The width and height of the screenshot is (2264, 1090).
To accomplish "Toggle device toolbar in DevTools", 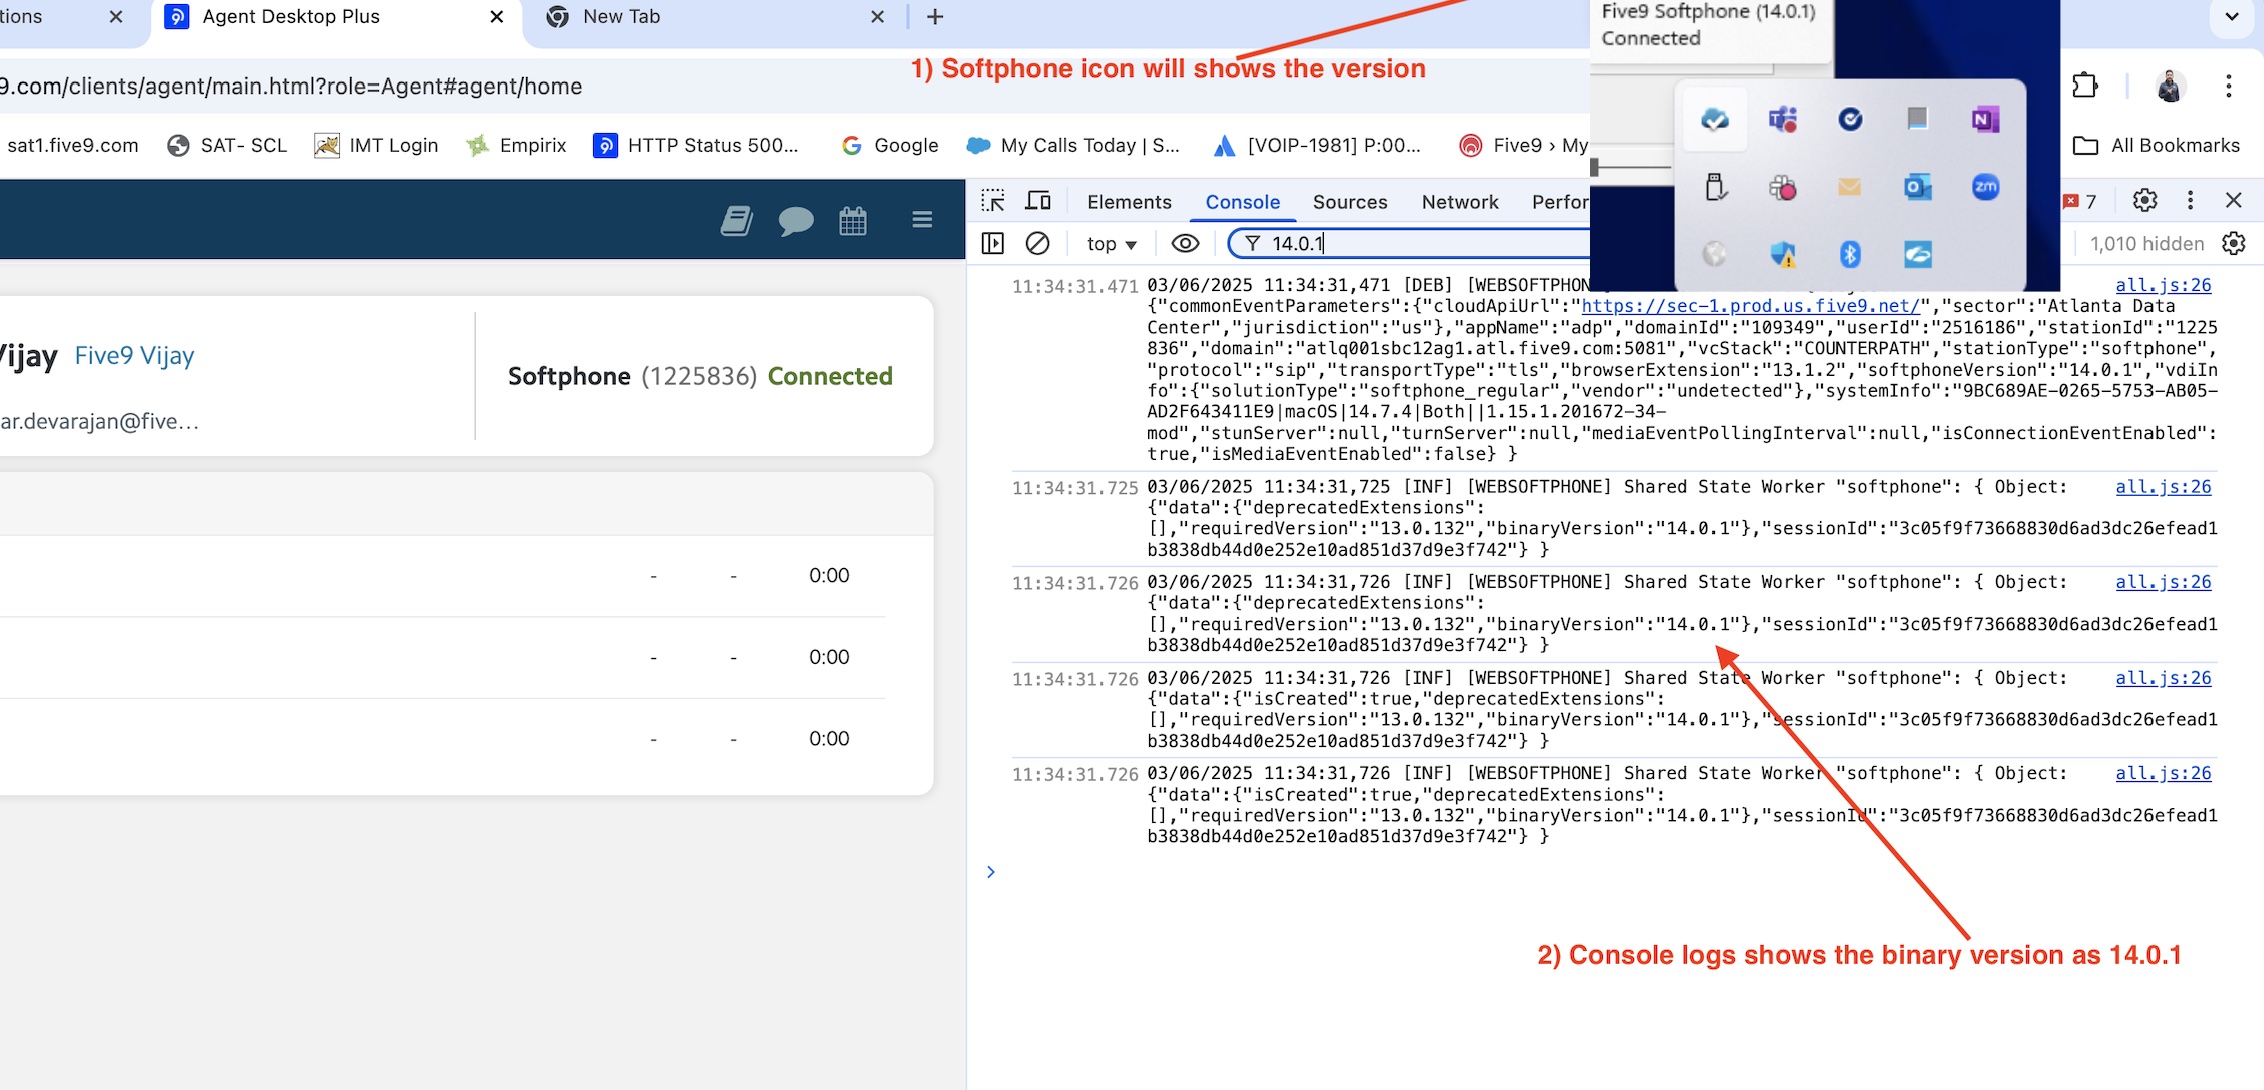I will tap(1038, 201).
